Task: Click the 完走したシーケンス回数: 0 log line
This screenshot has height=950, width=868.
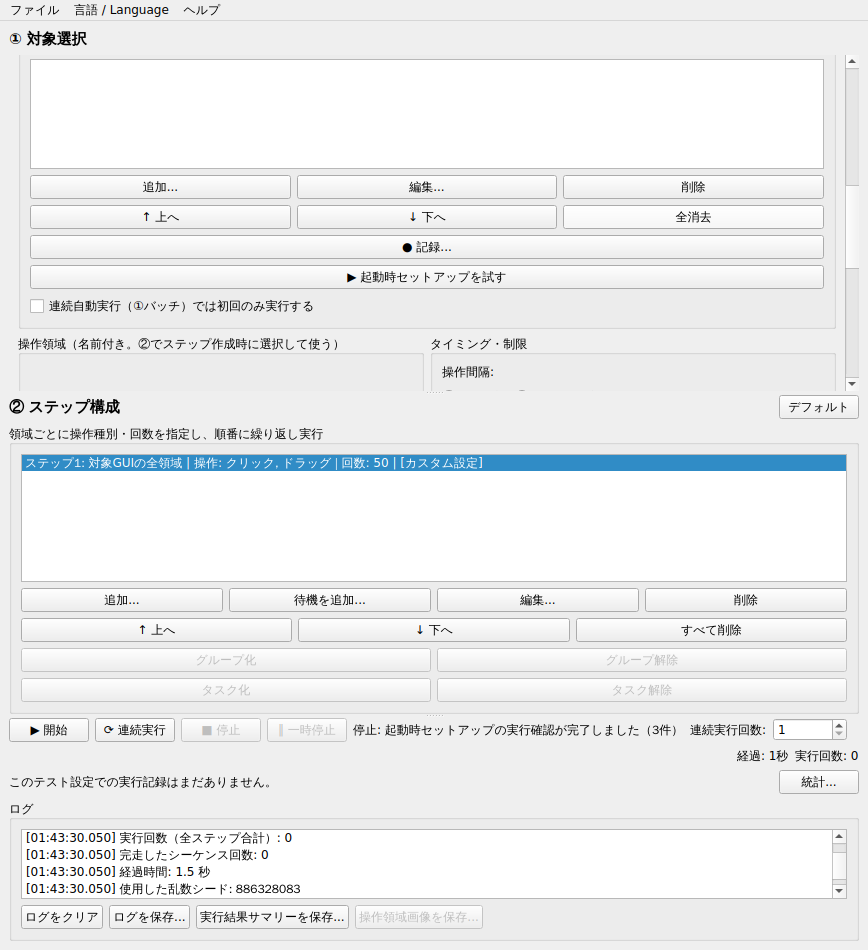Action: pos(147,855)
